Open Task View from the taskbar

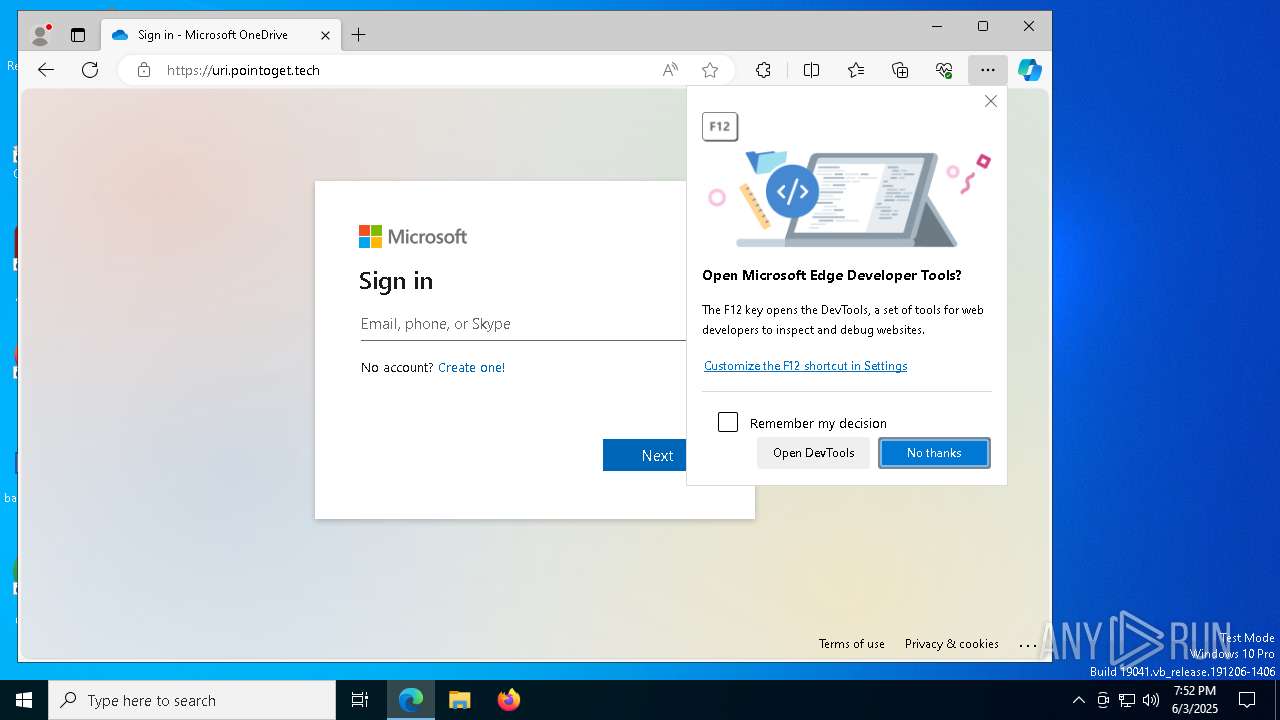coord(360,700)
